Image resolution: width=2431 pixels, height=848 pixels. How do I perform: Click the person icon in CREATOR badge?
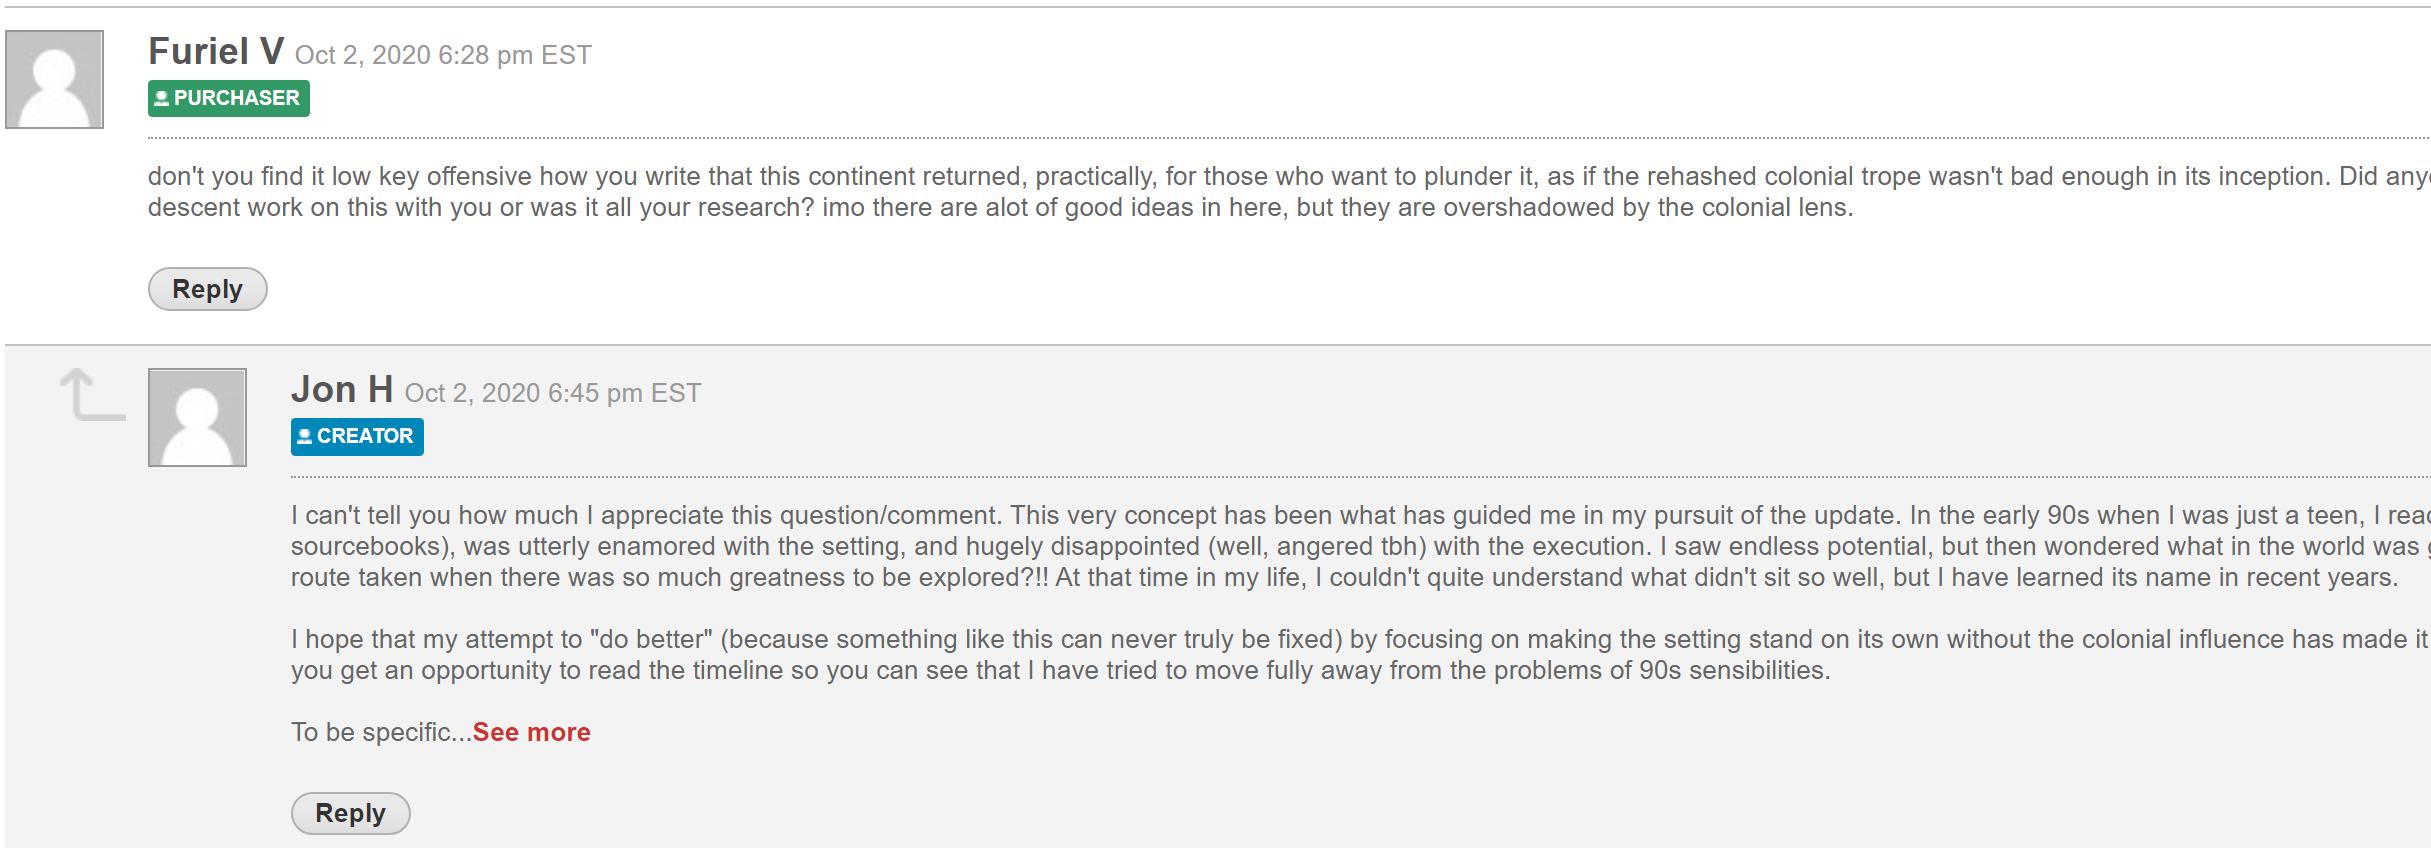click(x=304, y=436)
